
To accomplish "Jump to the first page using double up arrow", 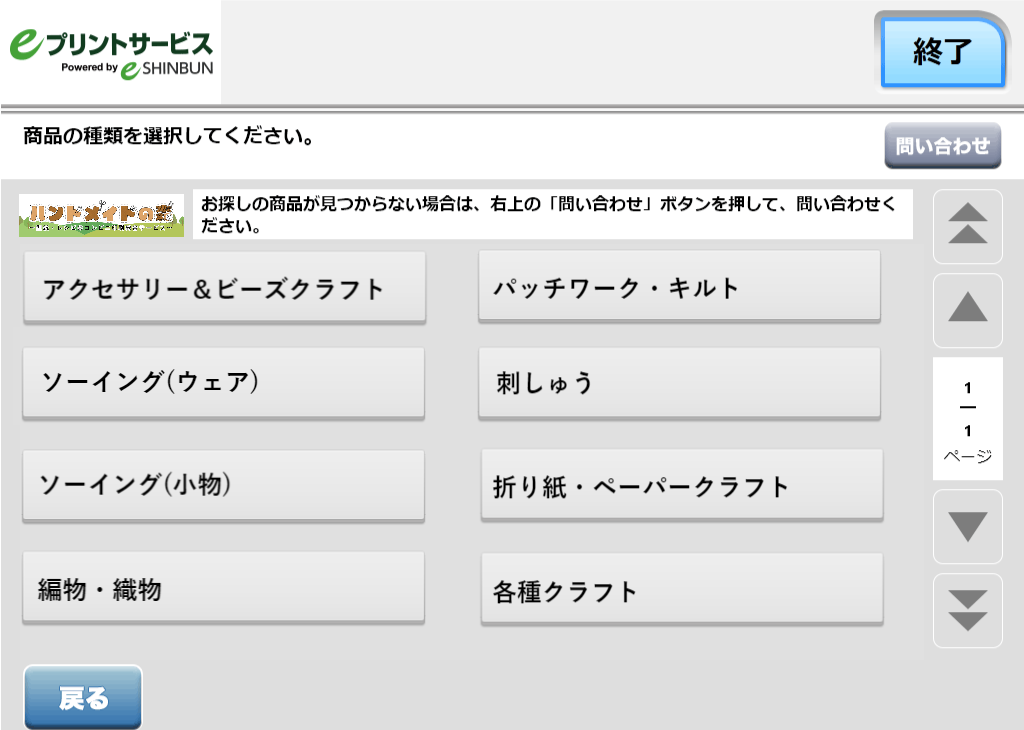I will 967,227.
